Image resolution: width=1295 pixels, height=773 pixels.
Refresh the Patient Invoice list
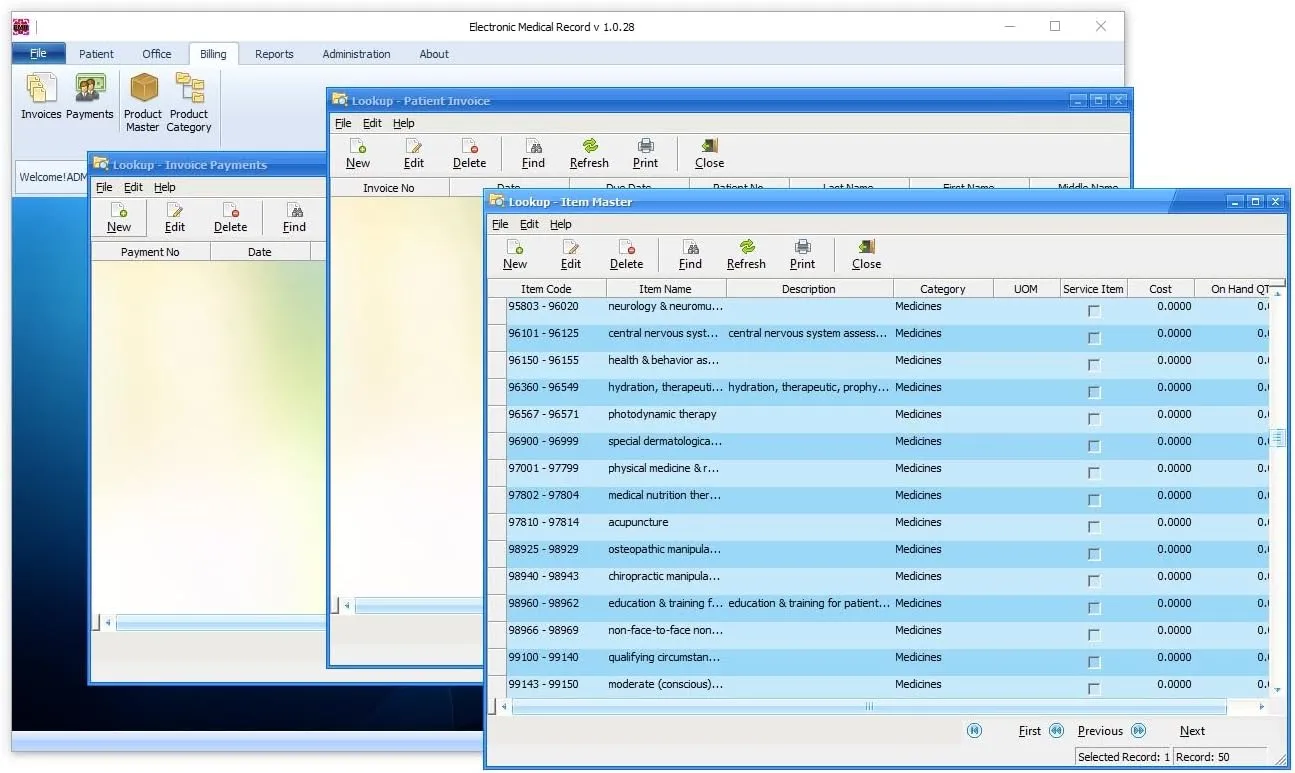pos(589,152)
